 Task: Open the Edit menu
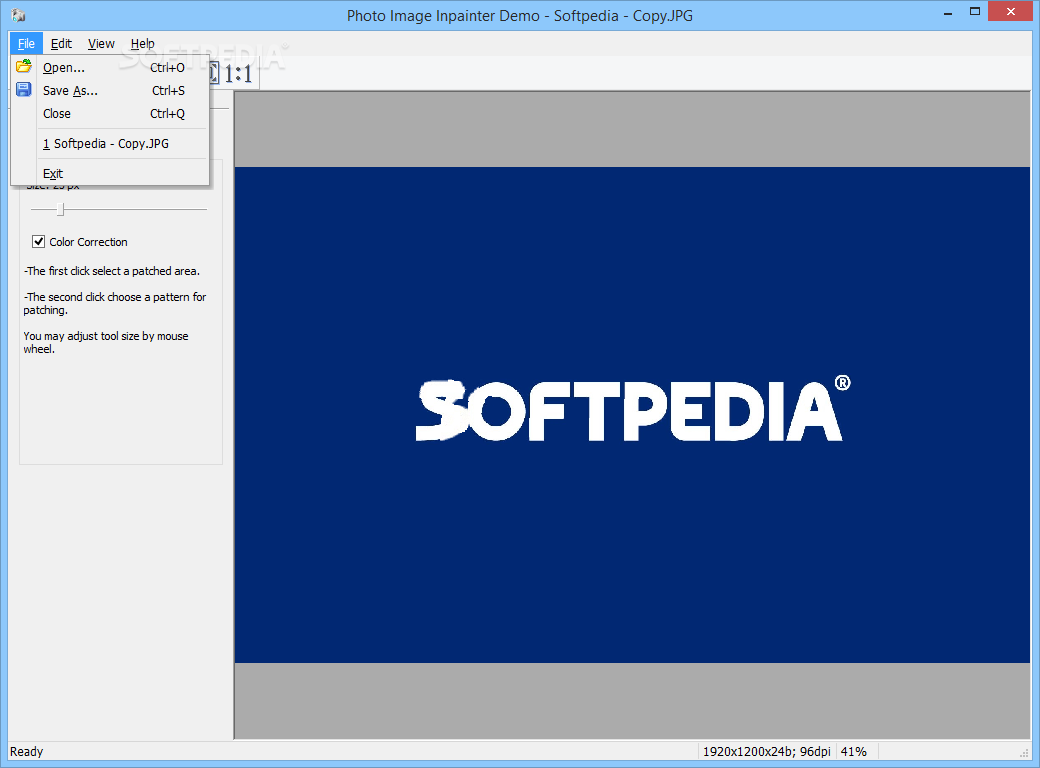[x=61, y=44]
